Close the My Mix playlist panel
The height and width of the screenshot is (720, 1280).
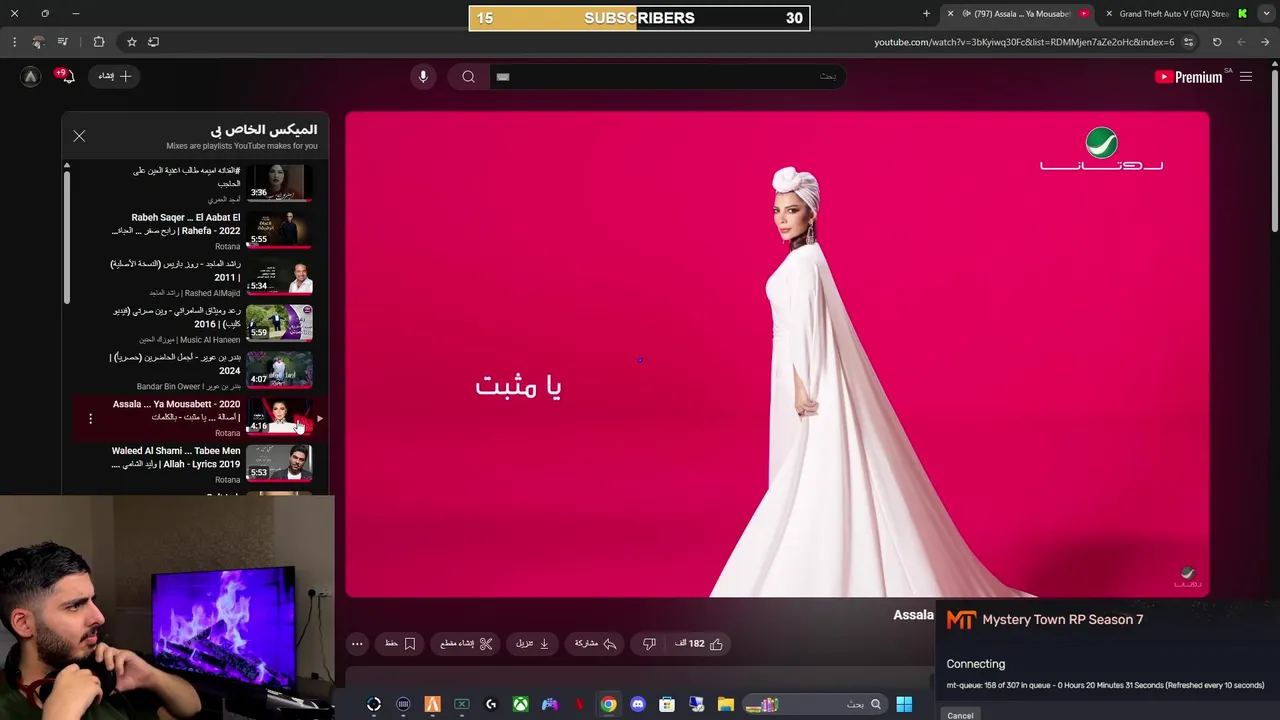(79, 136)
